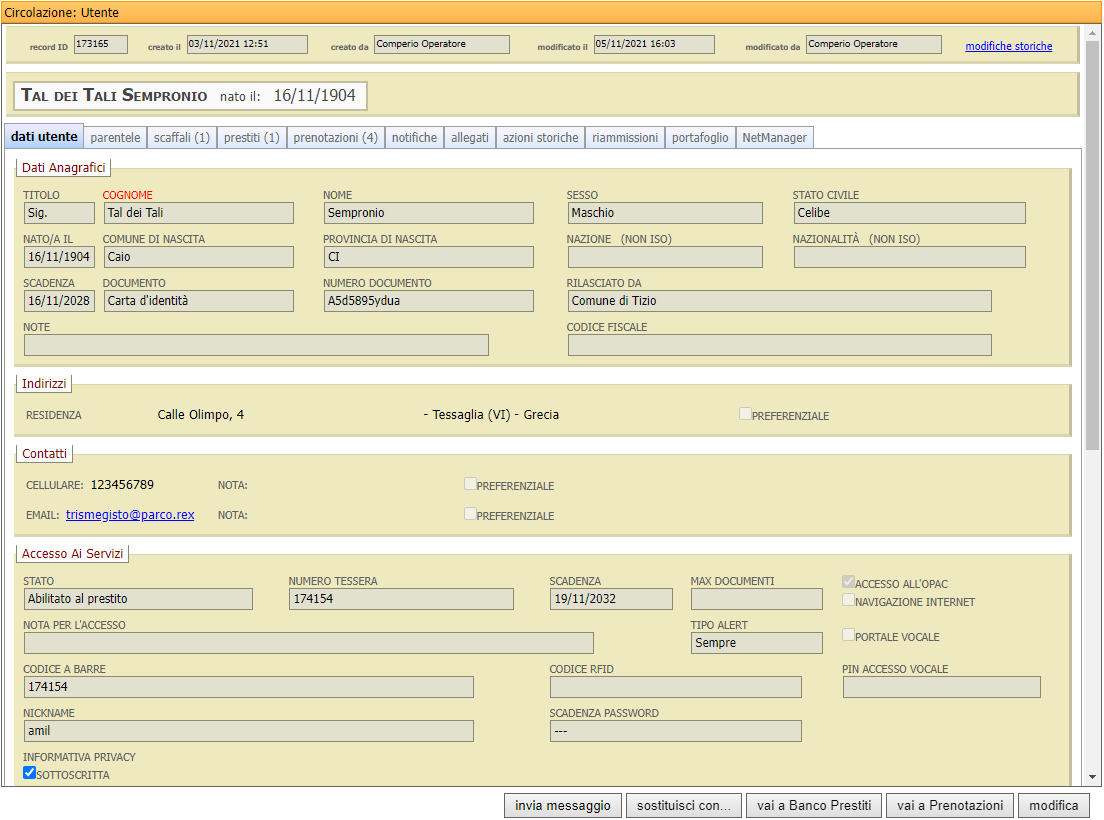This screenshot has height=820, width=1104.
Task: Go to Banco Prestiti
Action: point(814,806)
